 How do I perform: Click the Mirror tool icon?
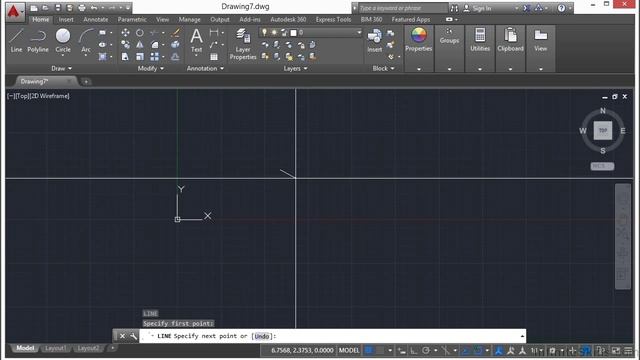click(x=140, y=44)
